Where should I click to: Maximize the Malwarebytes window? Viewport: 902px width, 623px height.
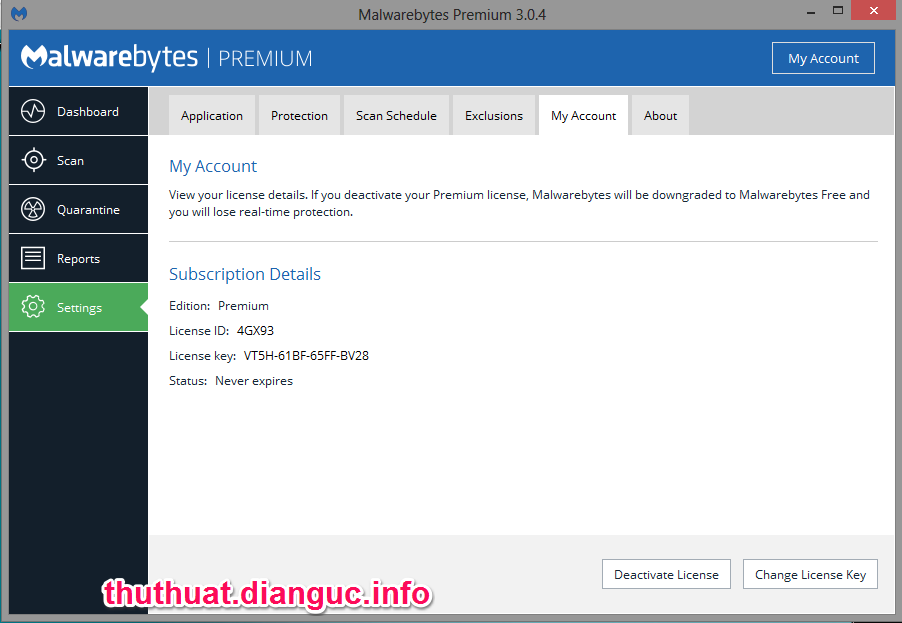(838, 10)
